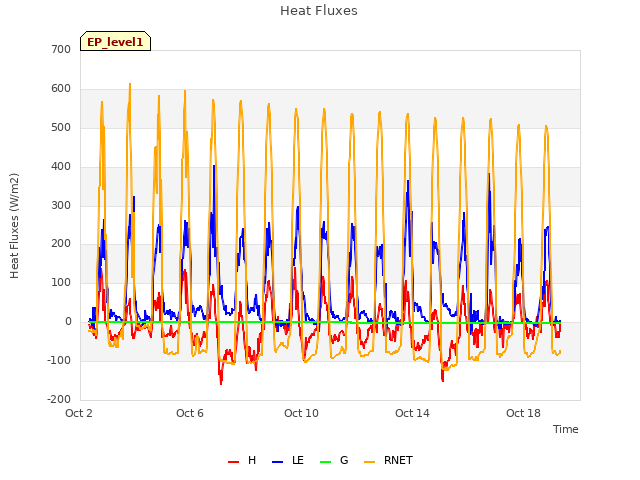Click the 0 y-axis tick label

[68, 322]
